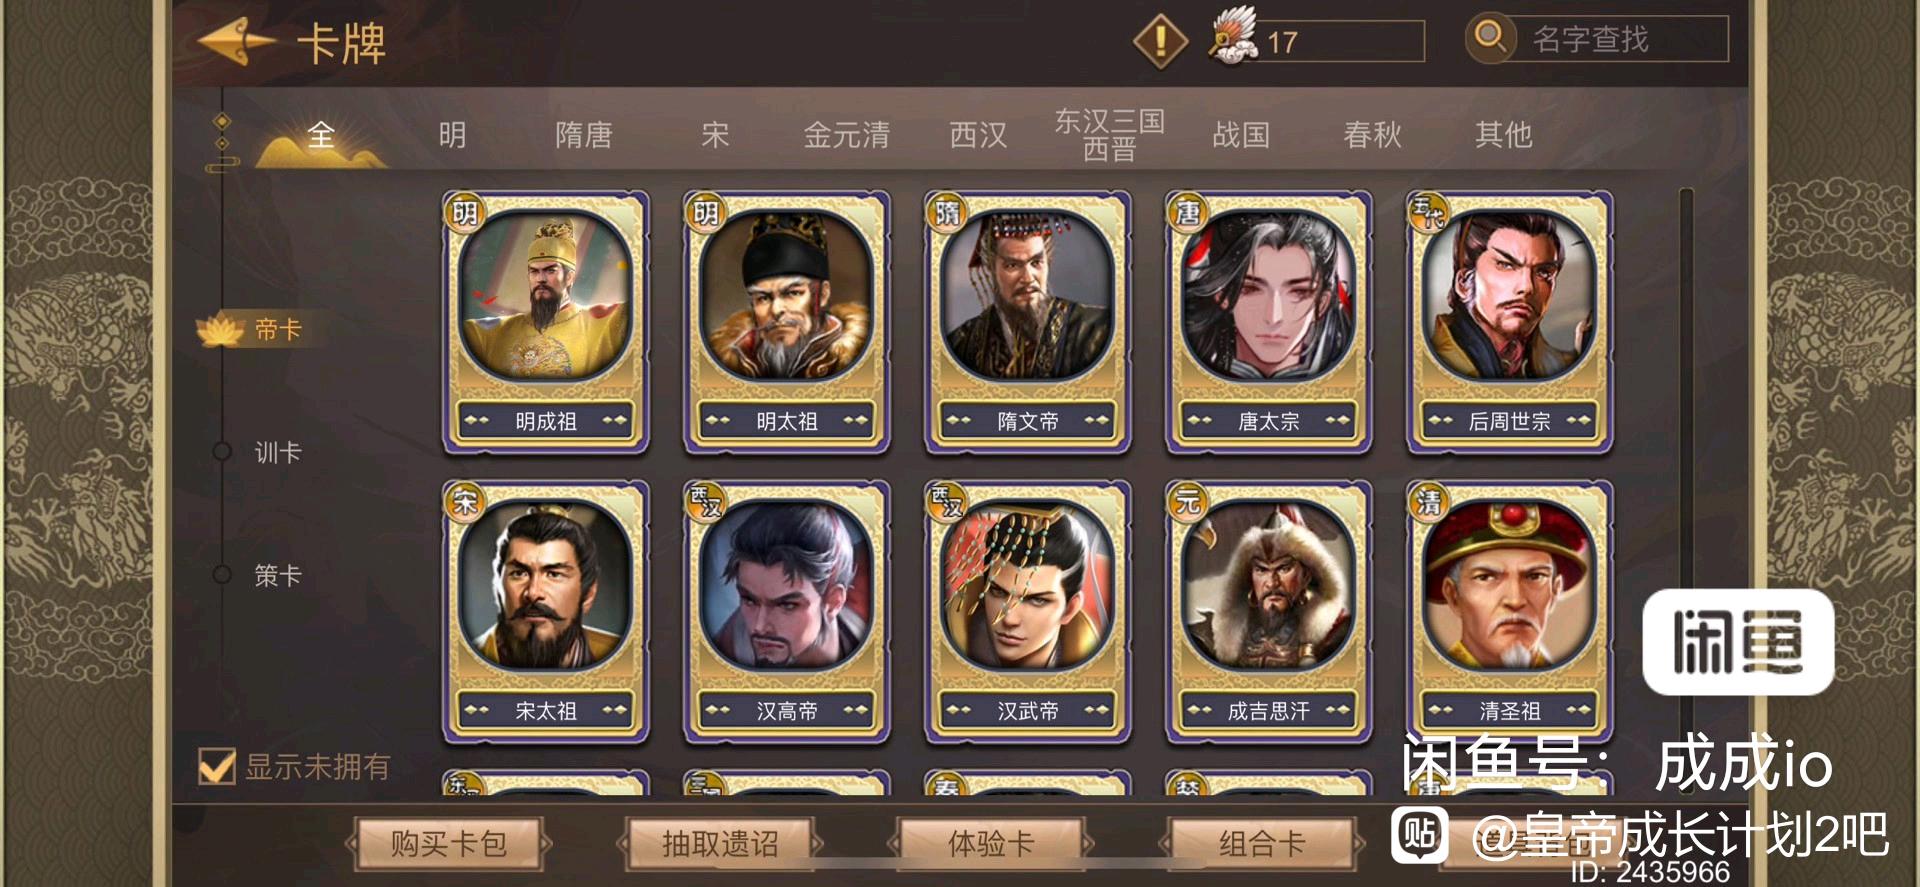Click the card list vertical scrollbar
This screenshot has height=887, width=1920.
[1686, 490]
